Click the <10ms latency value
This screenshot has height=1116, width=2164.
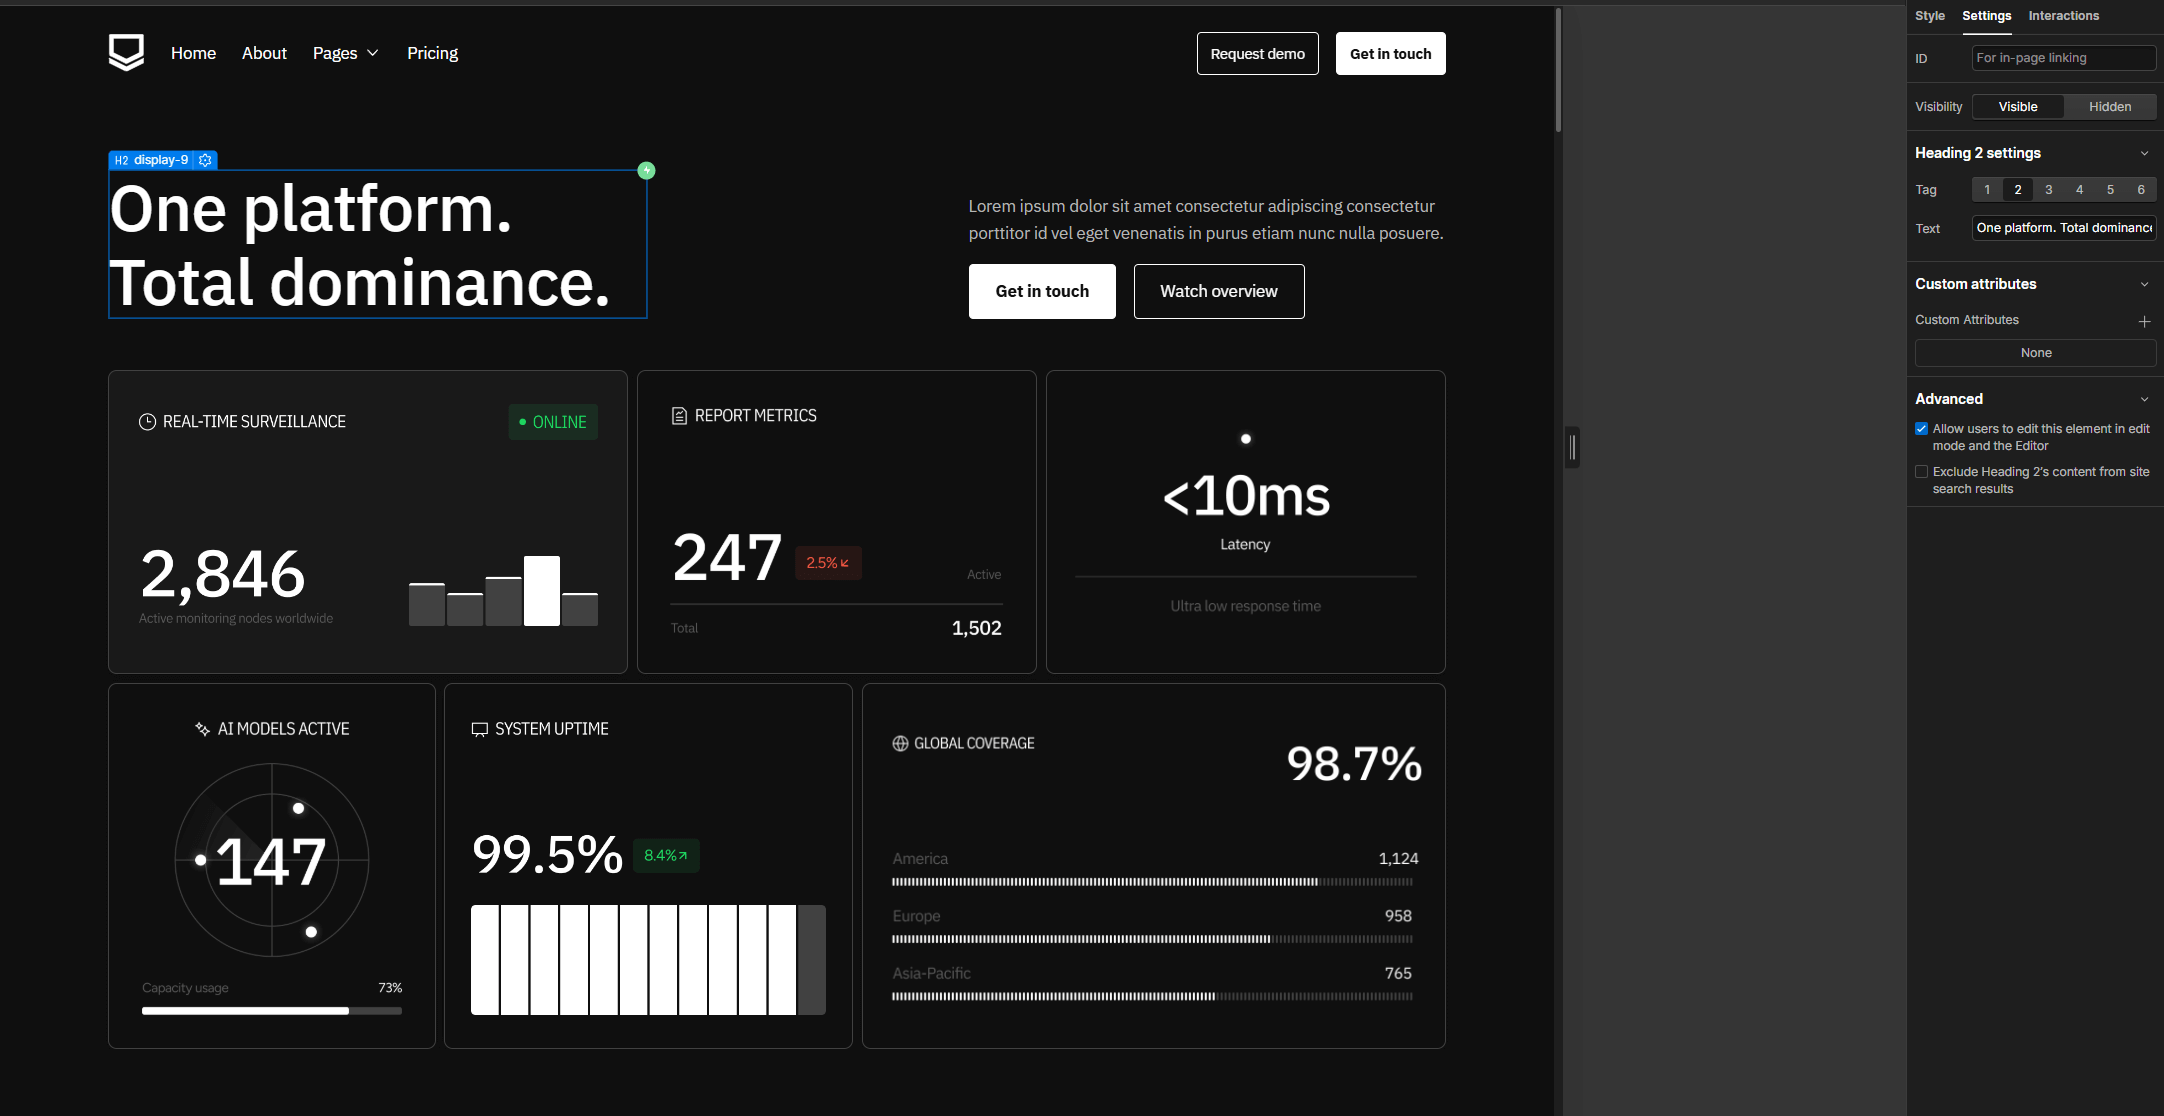click(1246, 496)
